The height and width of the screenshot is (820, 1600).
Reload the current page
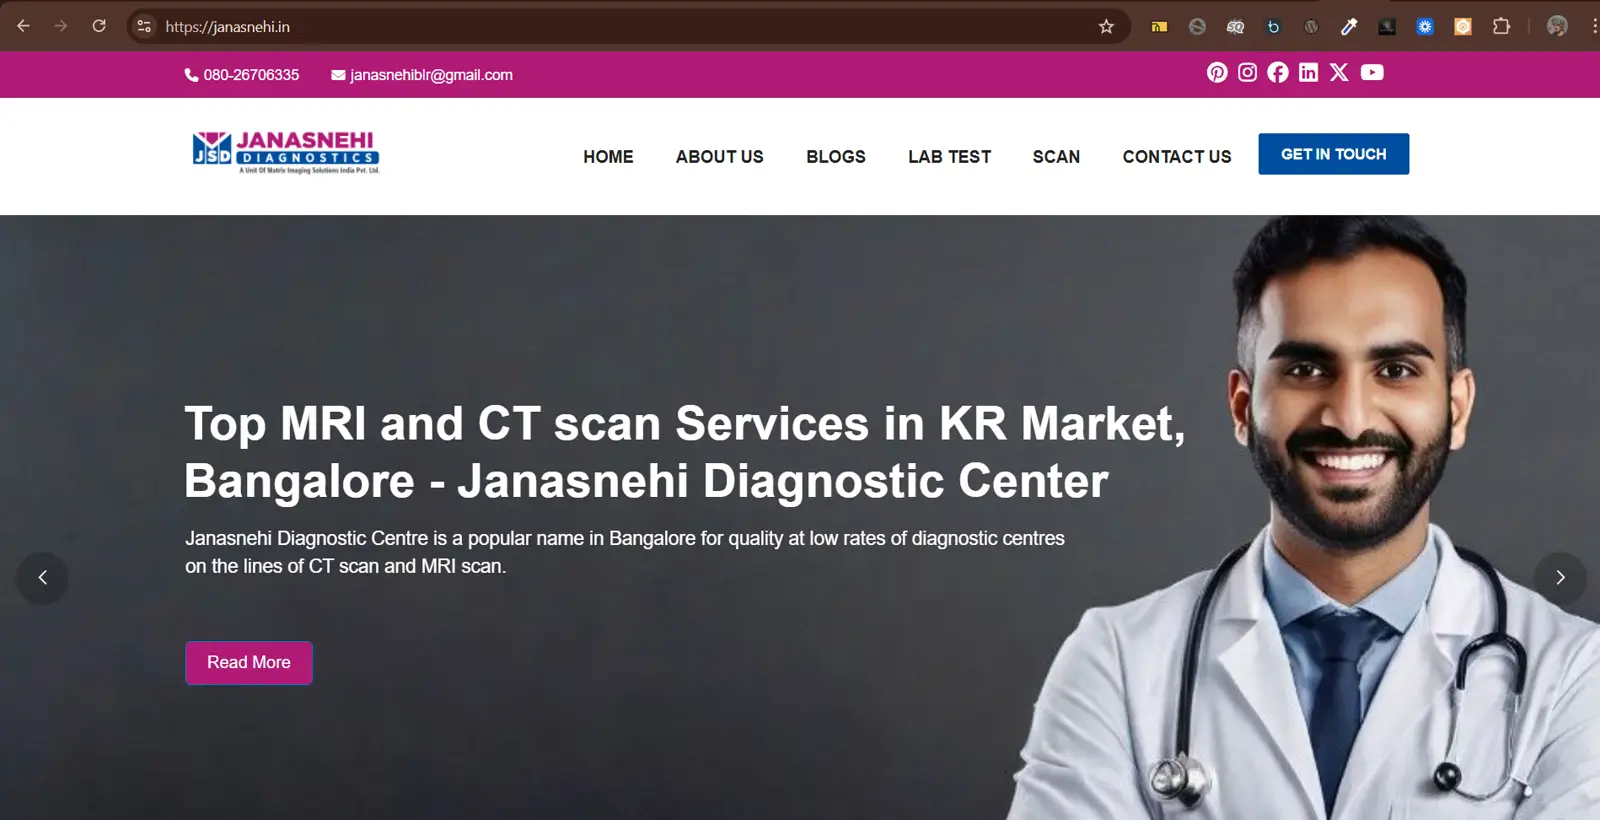[x=99, y=26]
